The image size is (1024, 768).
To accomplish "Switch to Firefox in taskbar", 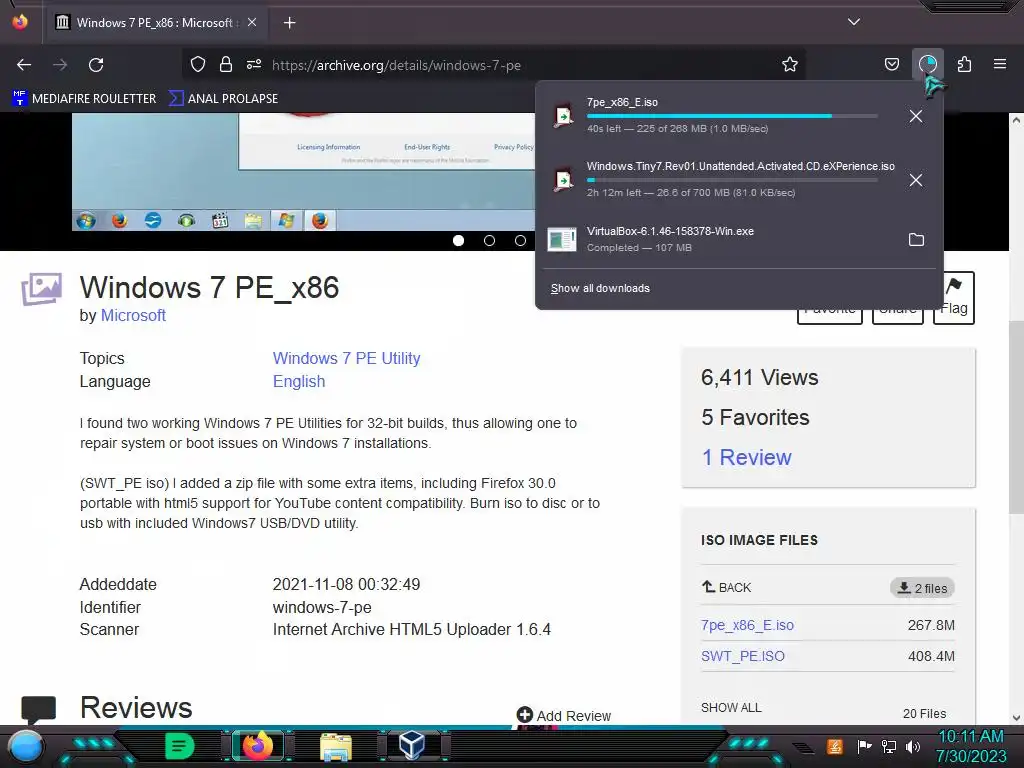I will 257,746.
